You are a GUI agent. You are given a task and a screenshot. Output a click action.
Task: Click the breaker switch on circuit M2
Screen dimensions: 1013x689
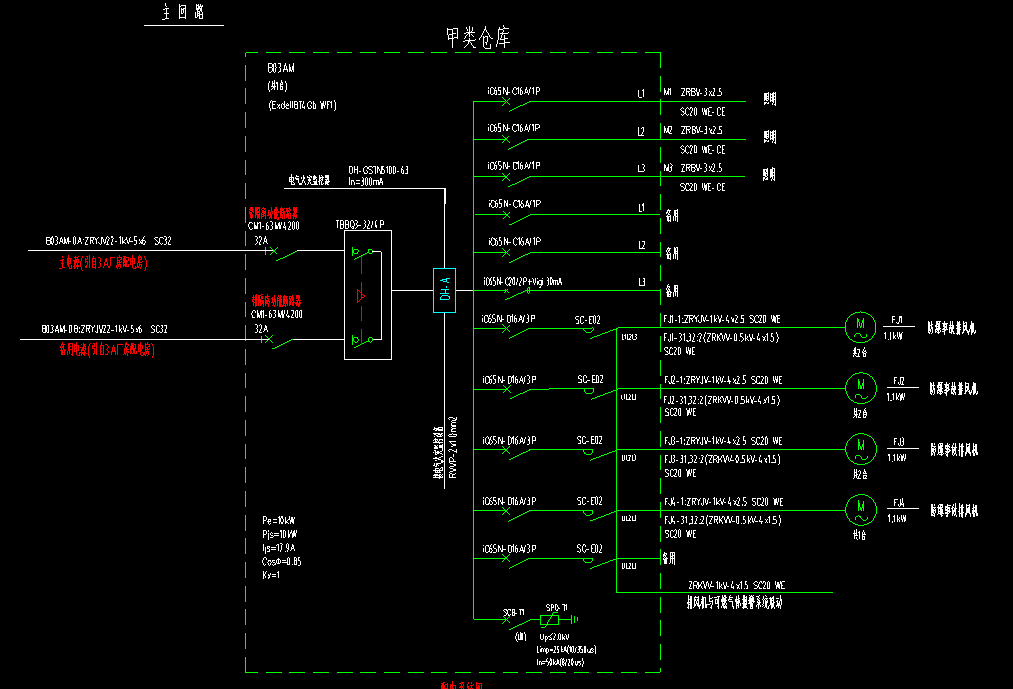point(517,141)
